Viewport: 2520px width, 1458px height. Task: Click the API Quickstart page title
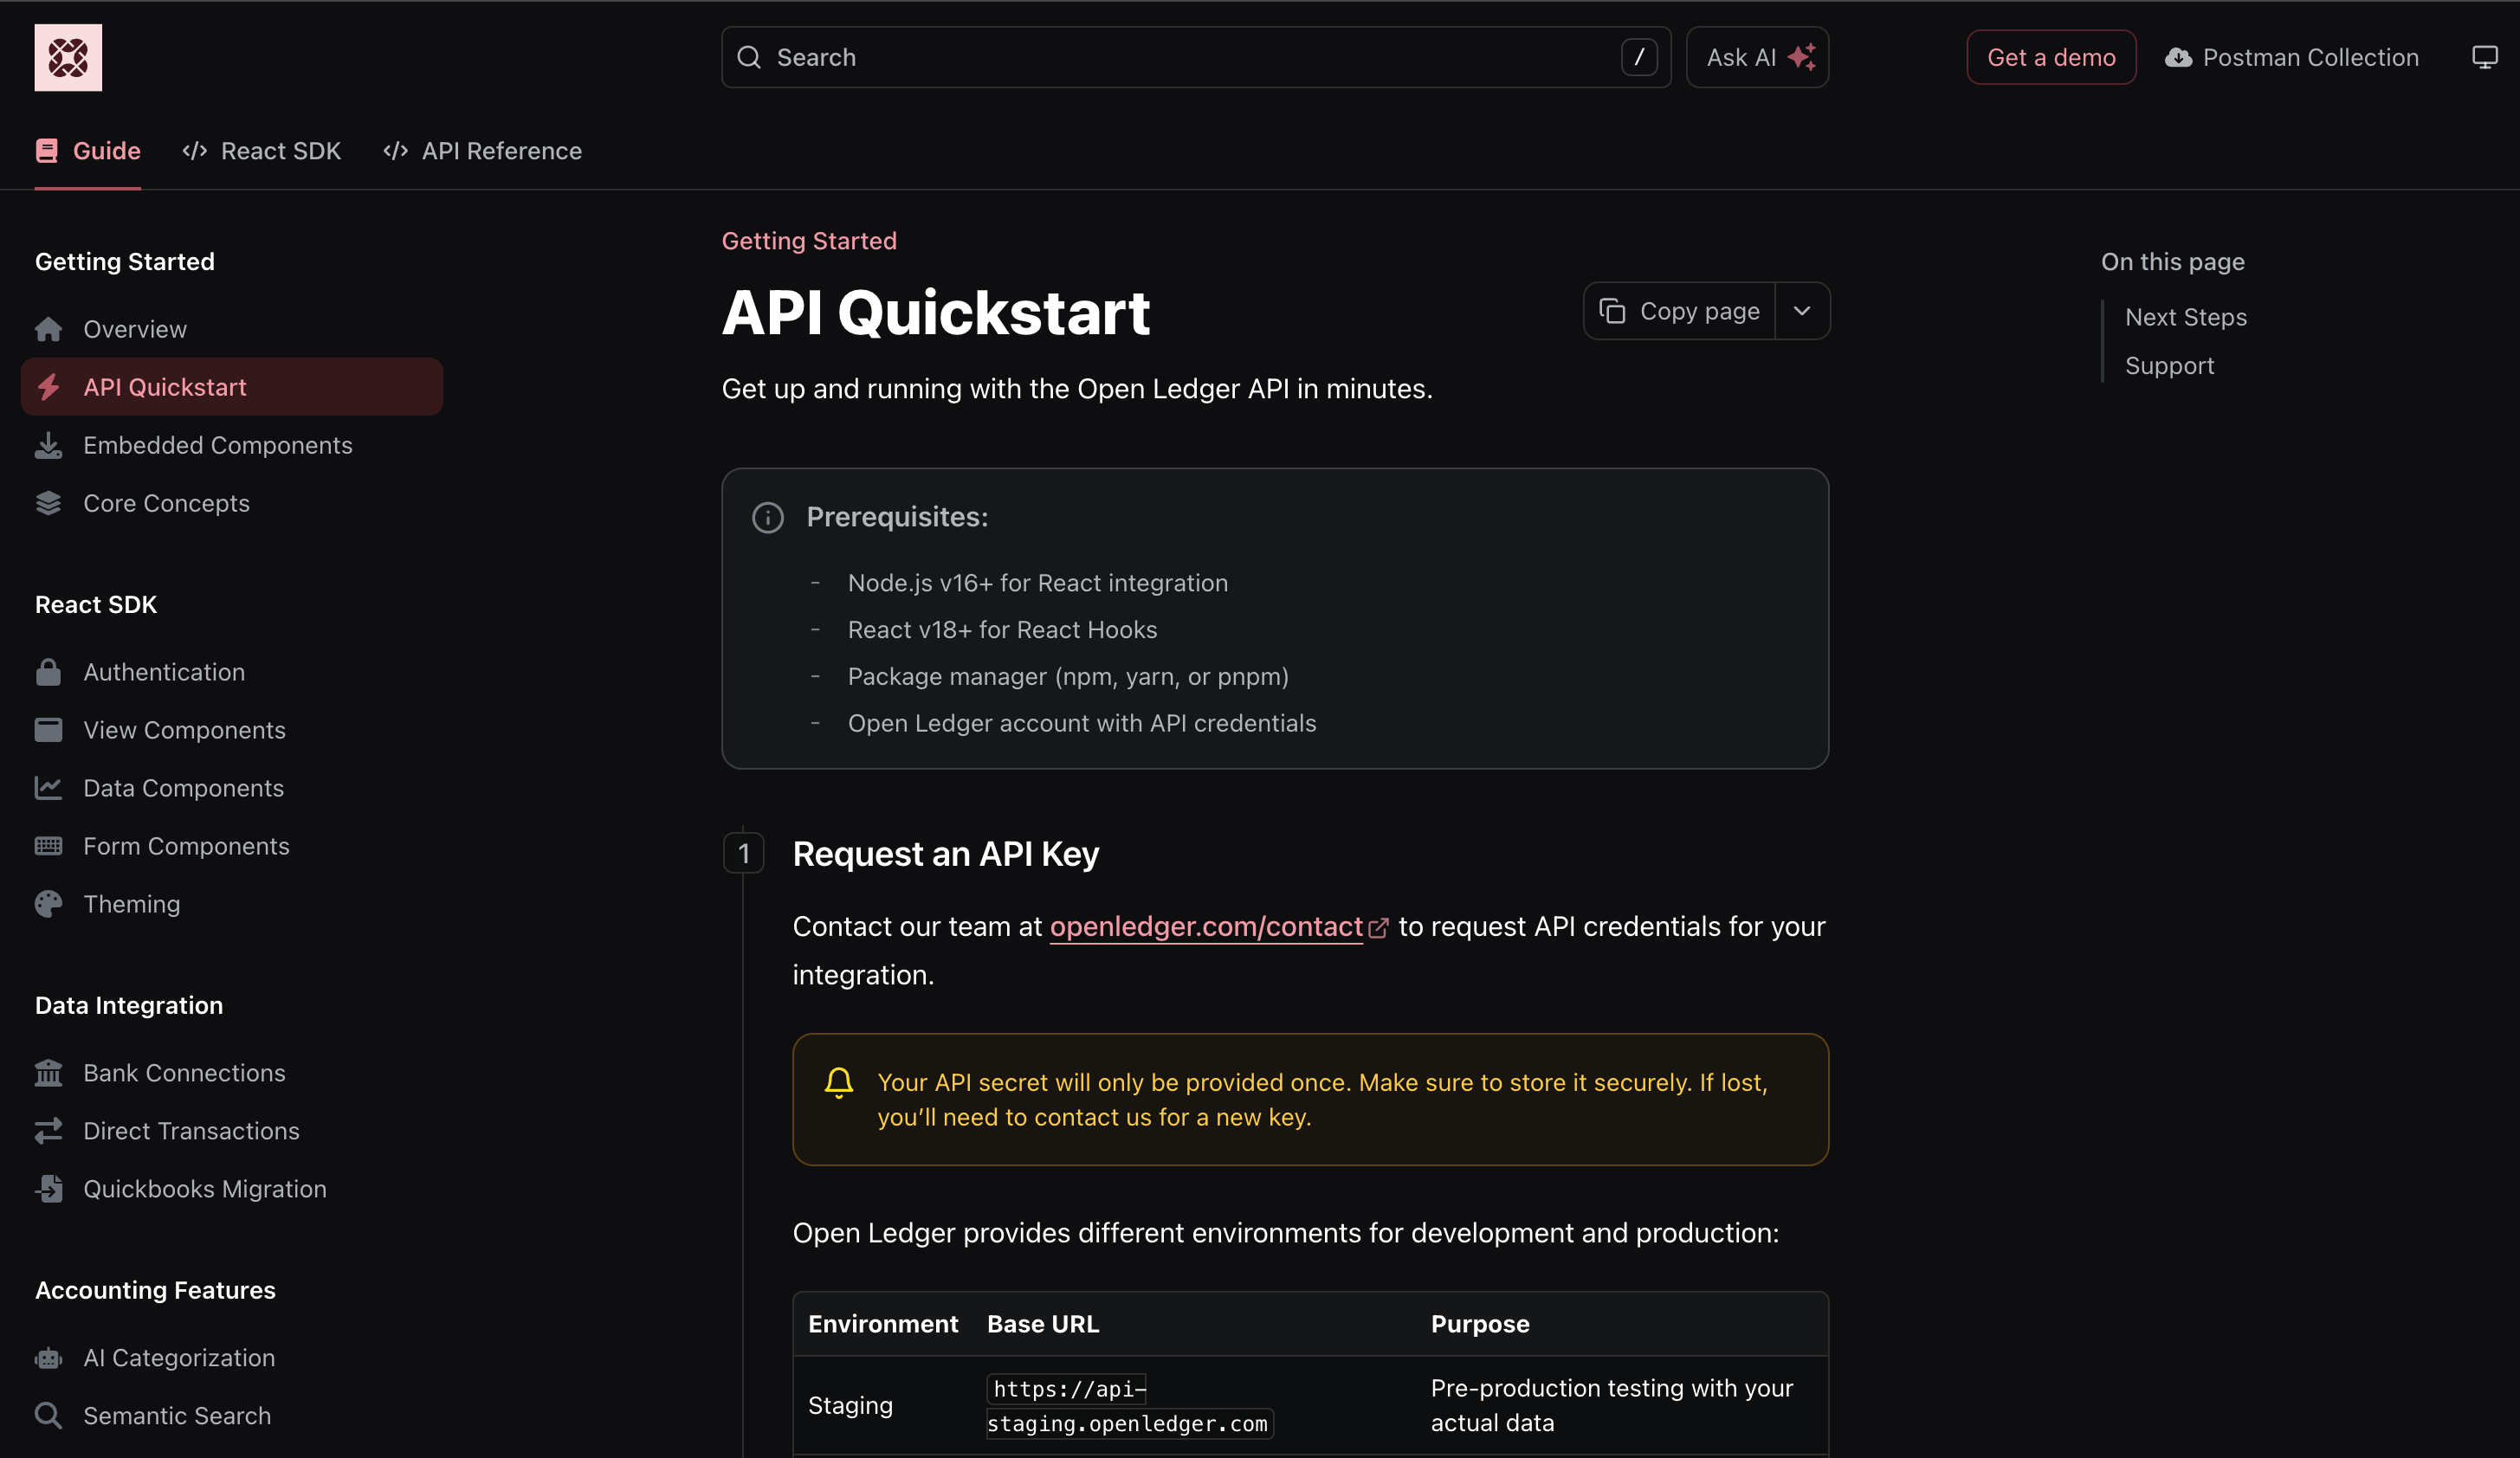click(936, 313)
